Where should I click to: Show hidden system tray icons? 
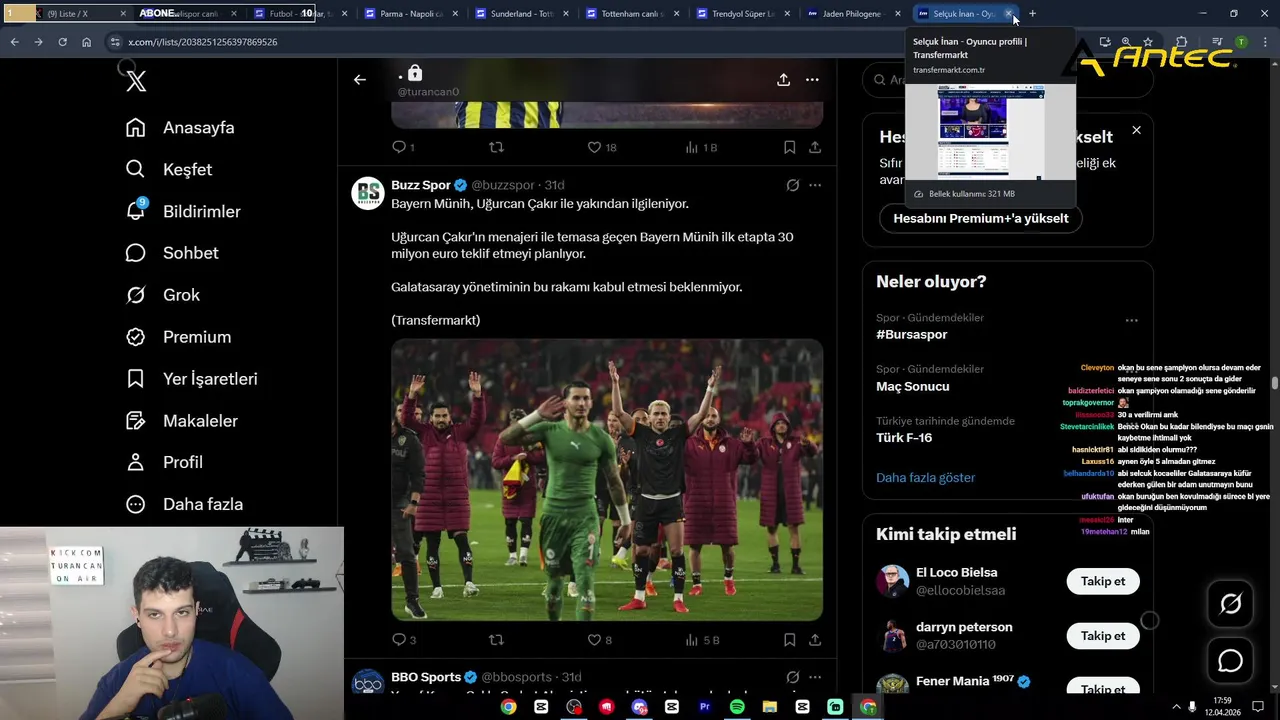1175,707
